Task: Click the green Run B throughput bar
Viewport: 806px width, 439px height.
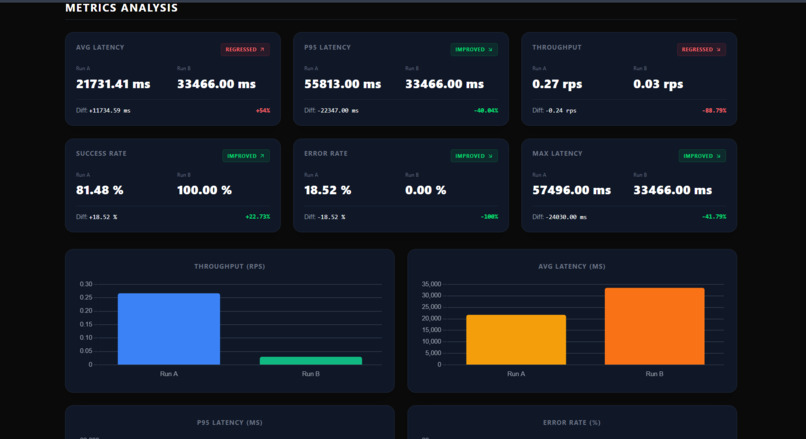Action: pyautogui.click(x=311, y=361)
